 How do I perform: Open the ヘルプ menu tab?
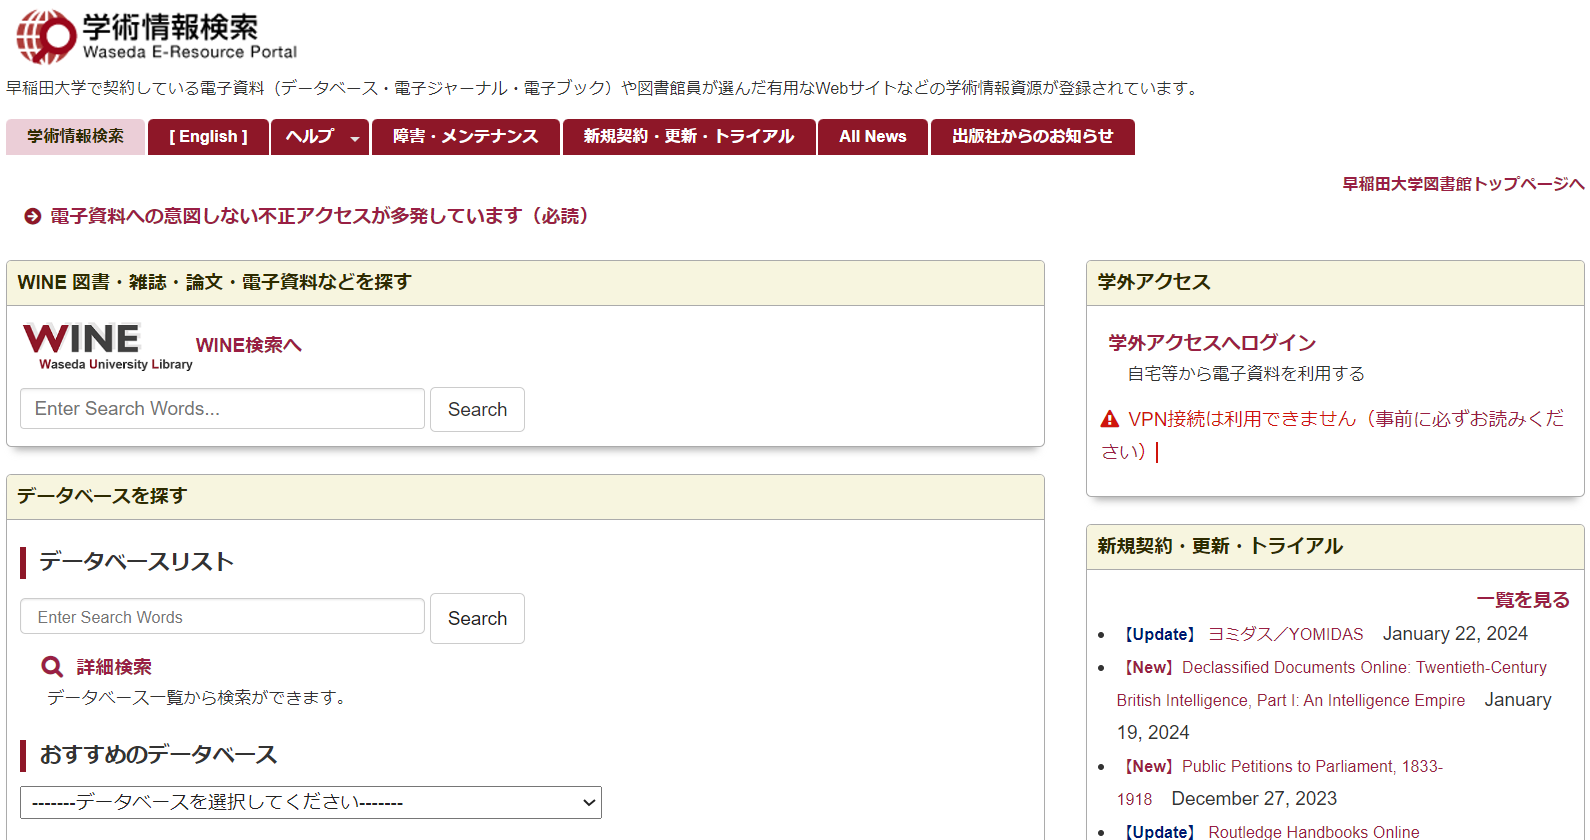[x=320, y=137]
